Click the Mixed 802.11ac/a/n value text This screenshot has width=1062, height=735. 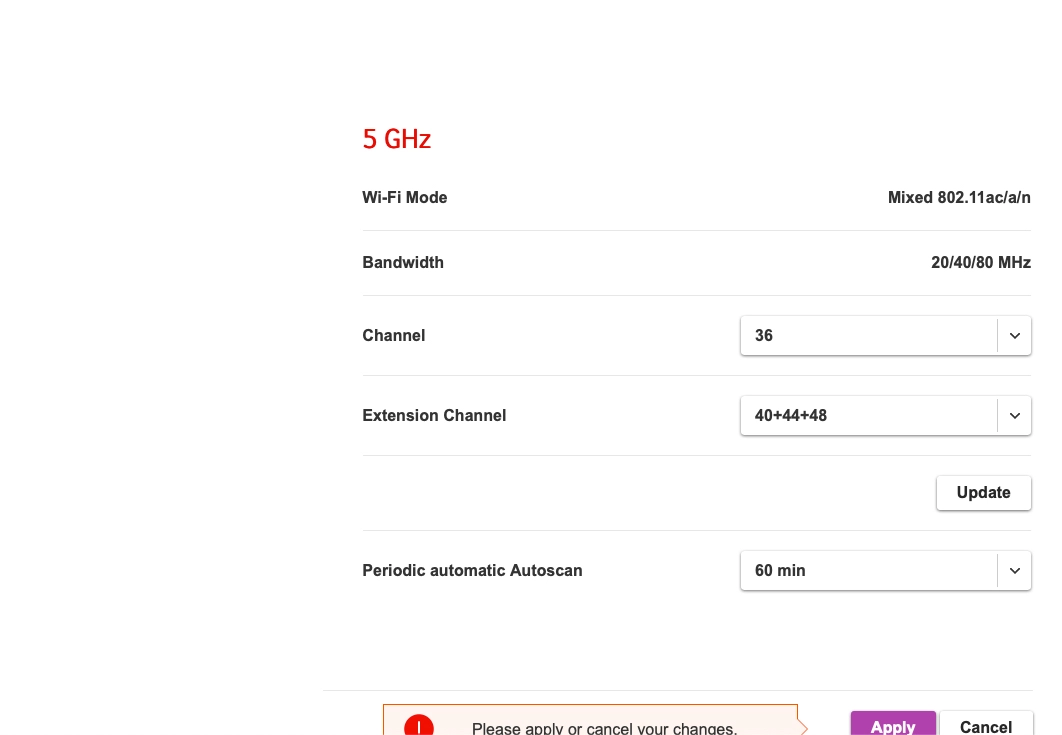pos(959,198)
